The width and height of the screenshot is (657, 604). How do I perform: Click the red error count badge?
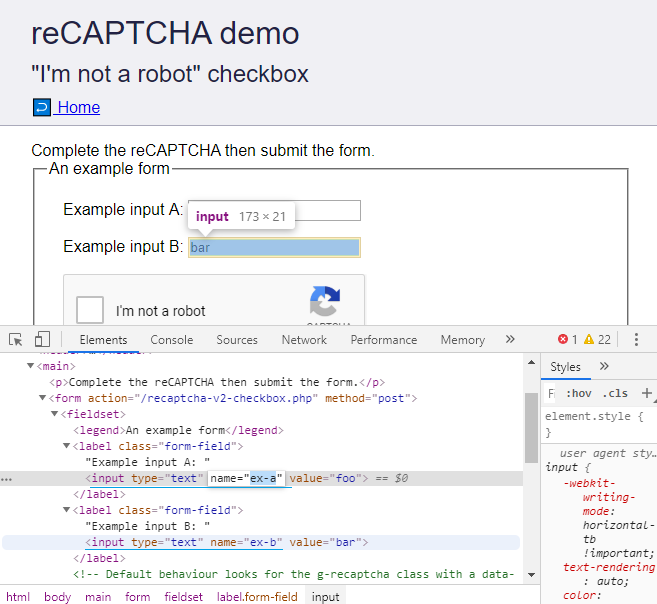click(x=567, y=340)
